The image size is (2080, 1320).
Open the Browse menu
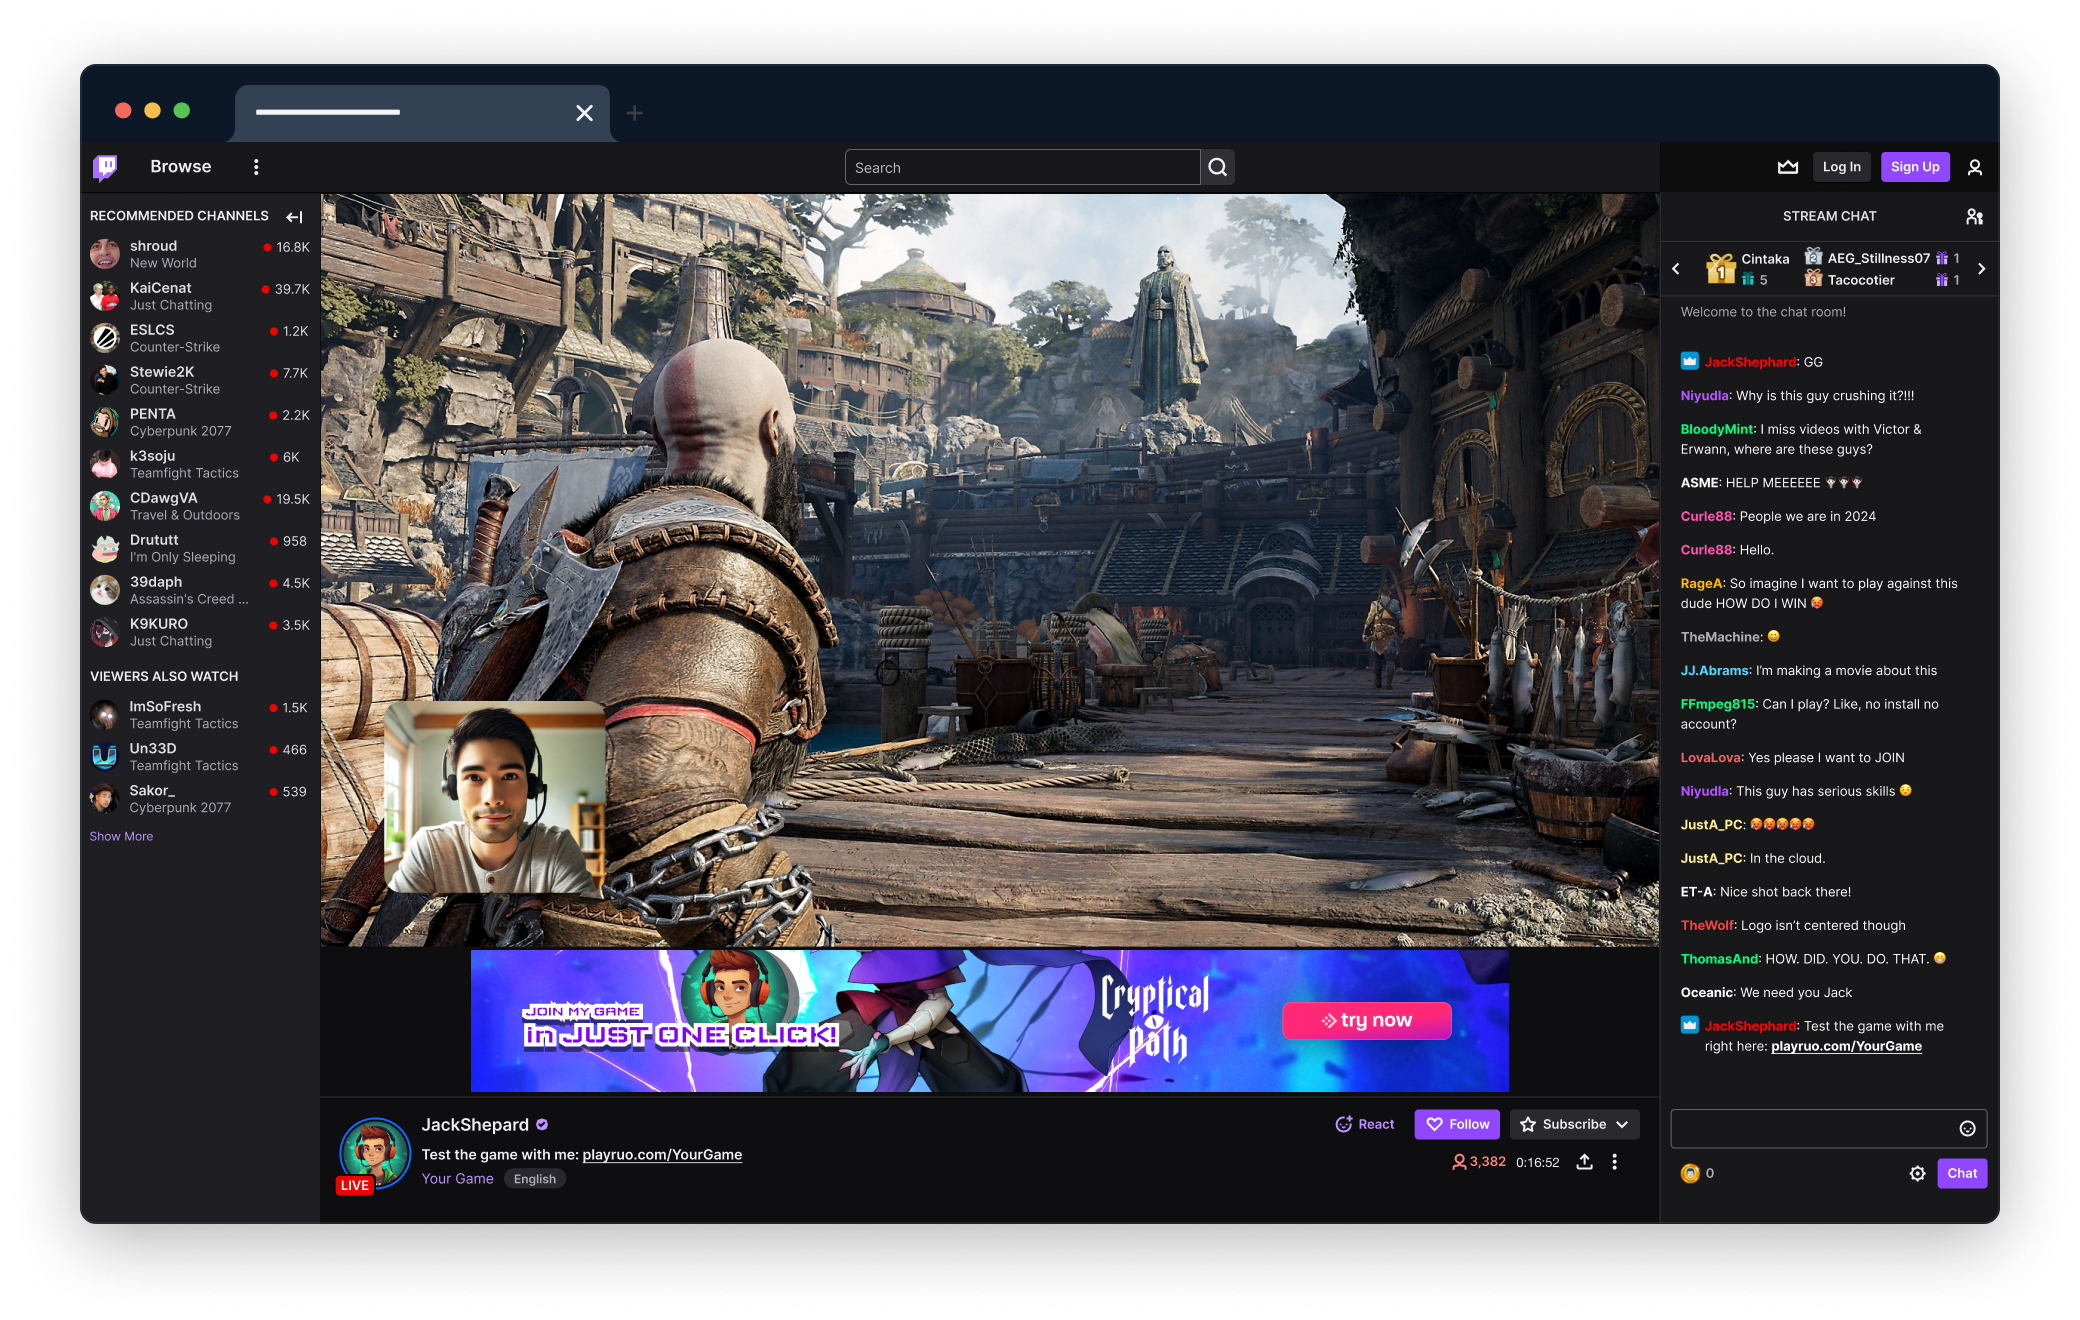coord(180,167)
